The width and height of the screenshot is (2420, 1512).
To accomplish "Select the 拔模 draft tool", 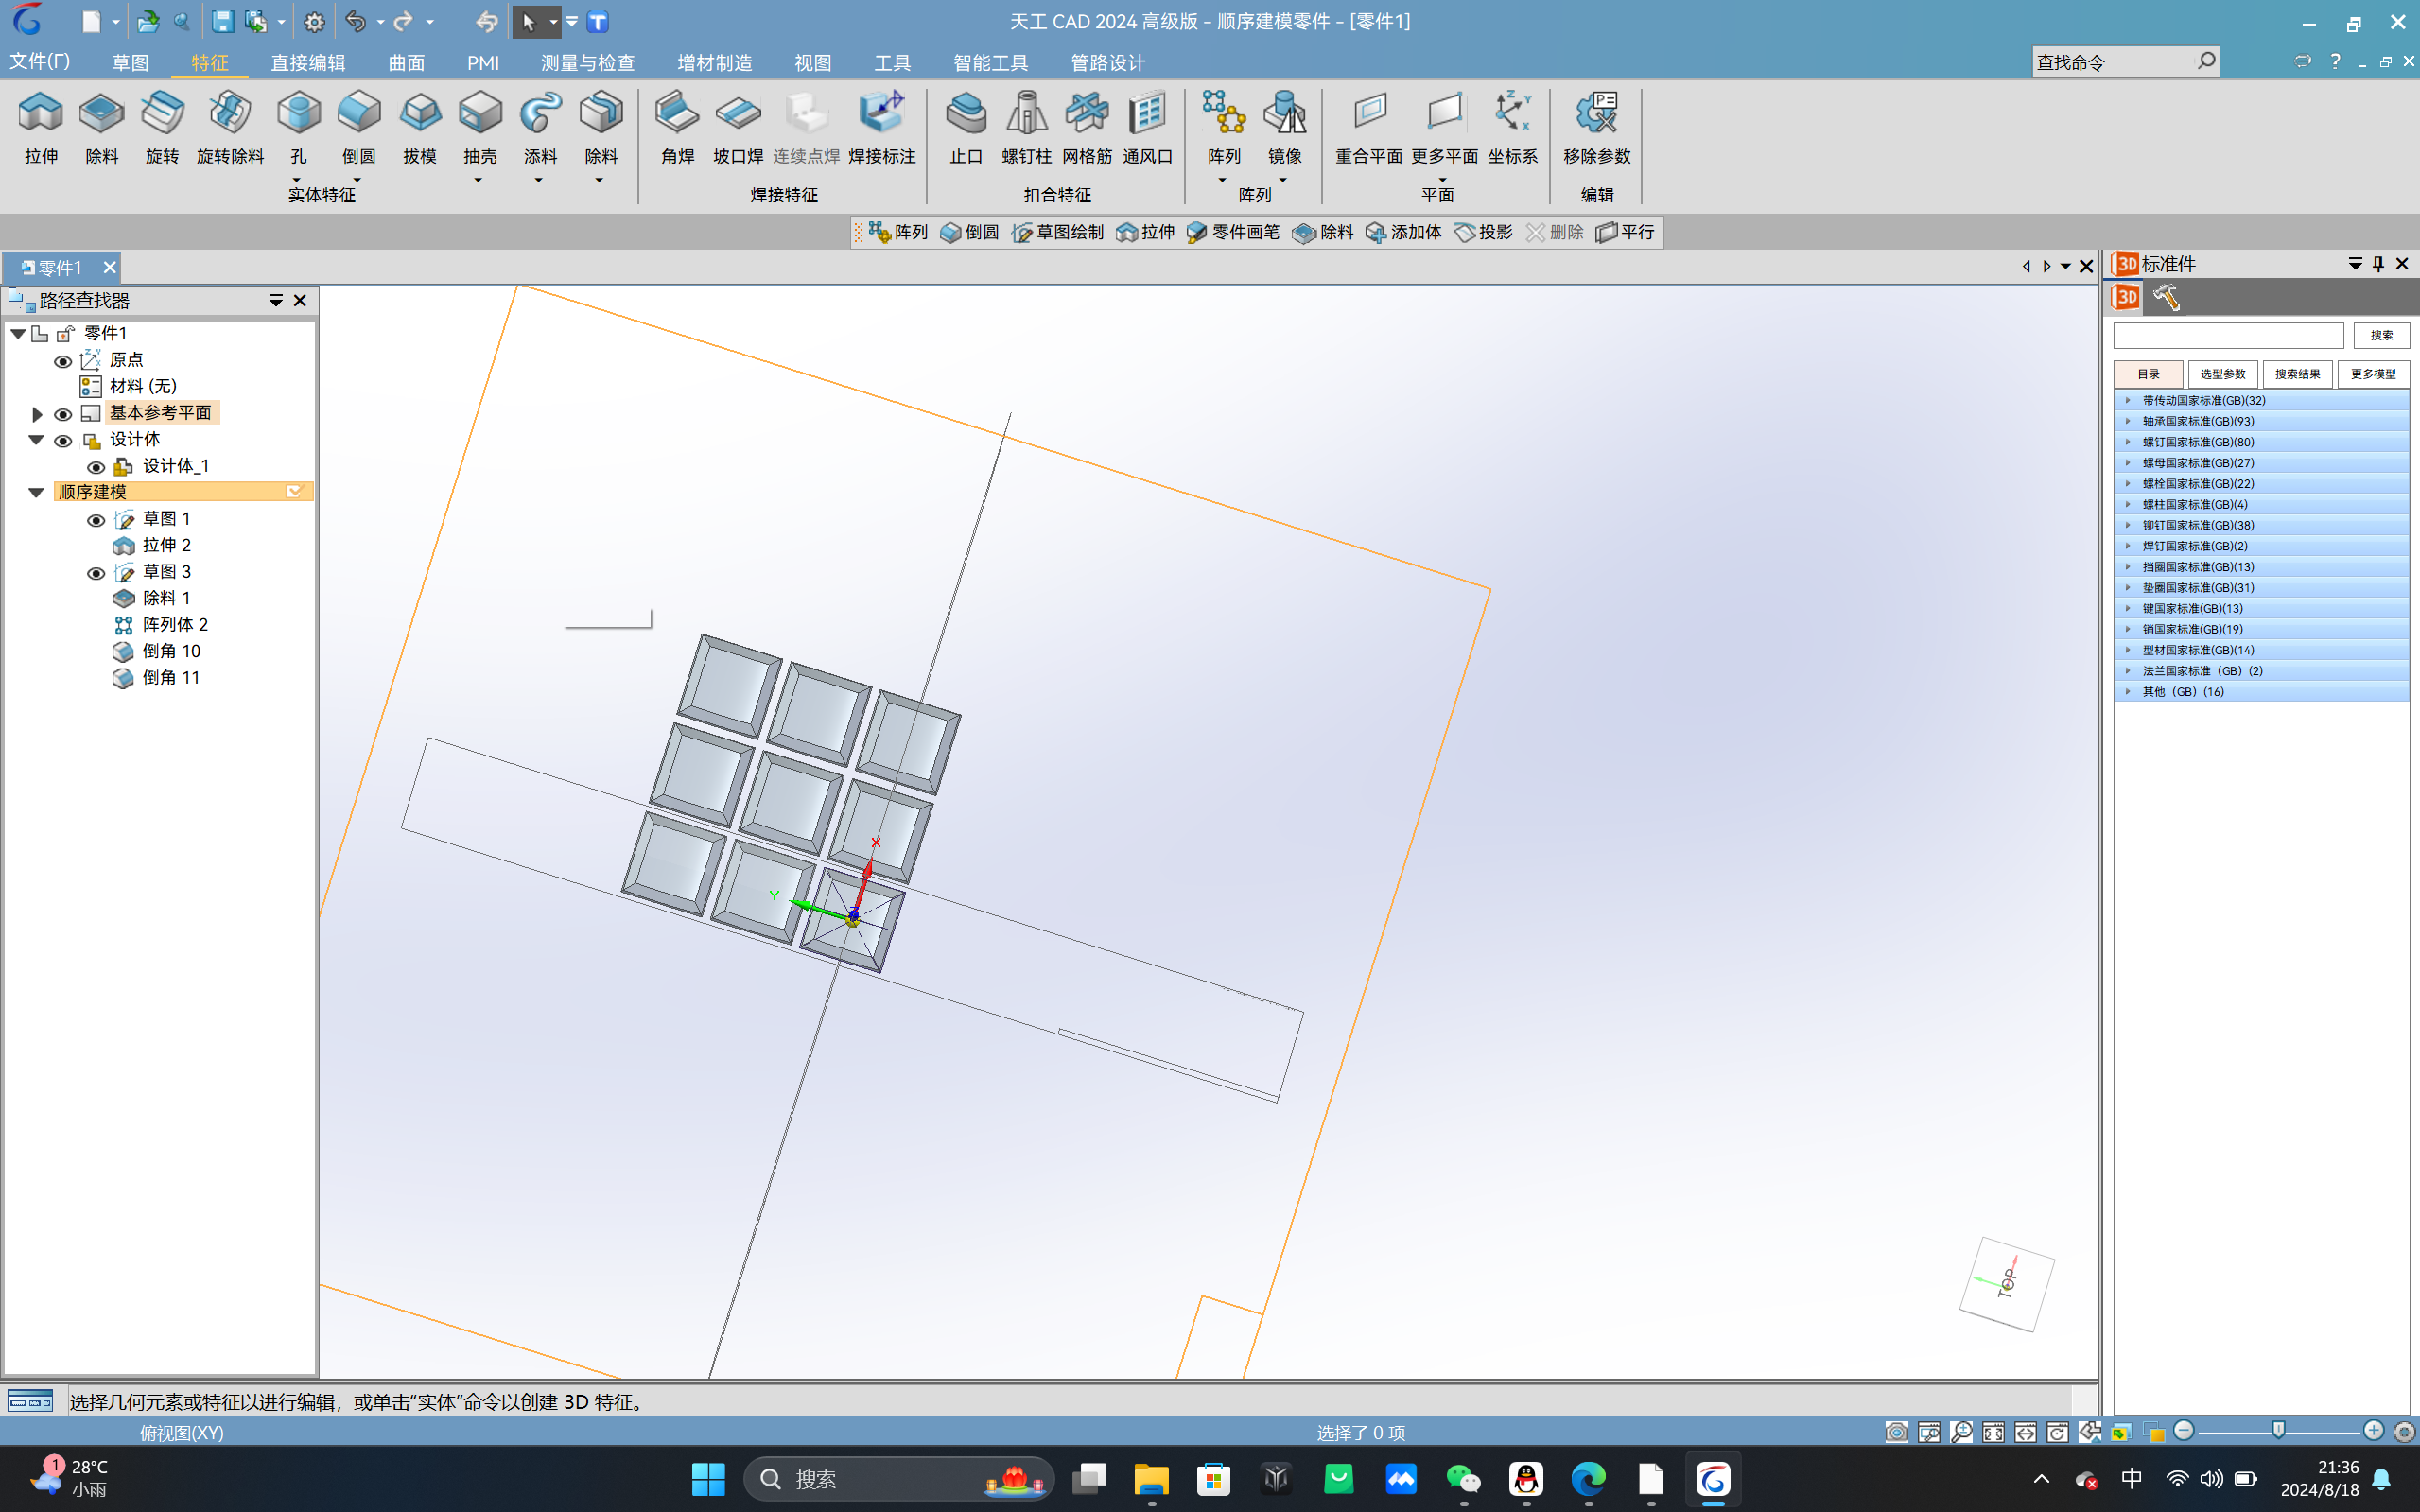I will pos(419,127).
